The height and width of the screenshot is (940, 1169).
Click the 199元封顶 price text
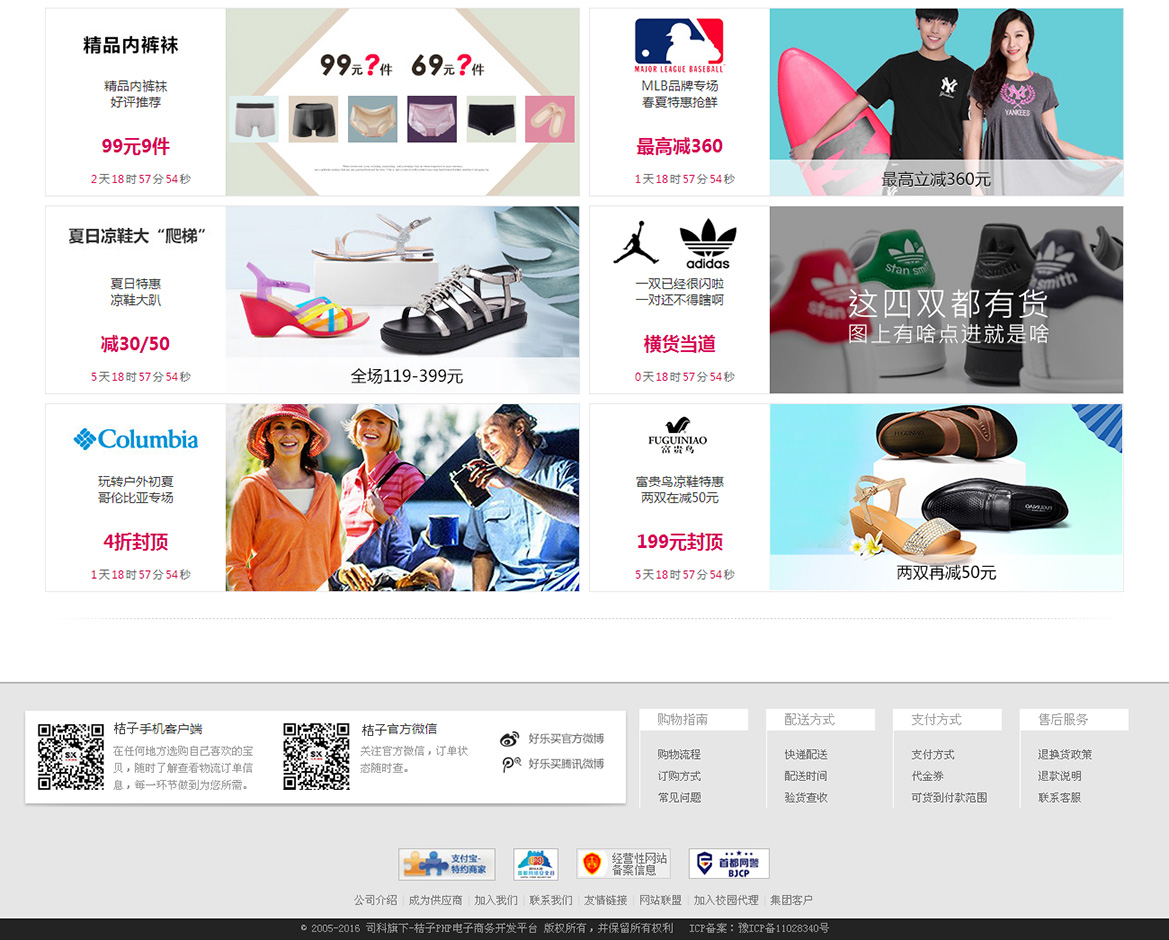[679, 542]
